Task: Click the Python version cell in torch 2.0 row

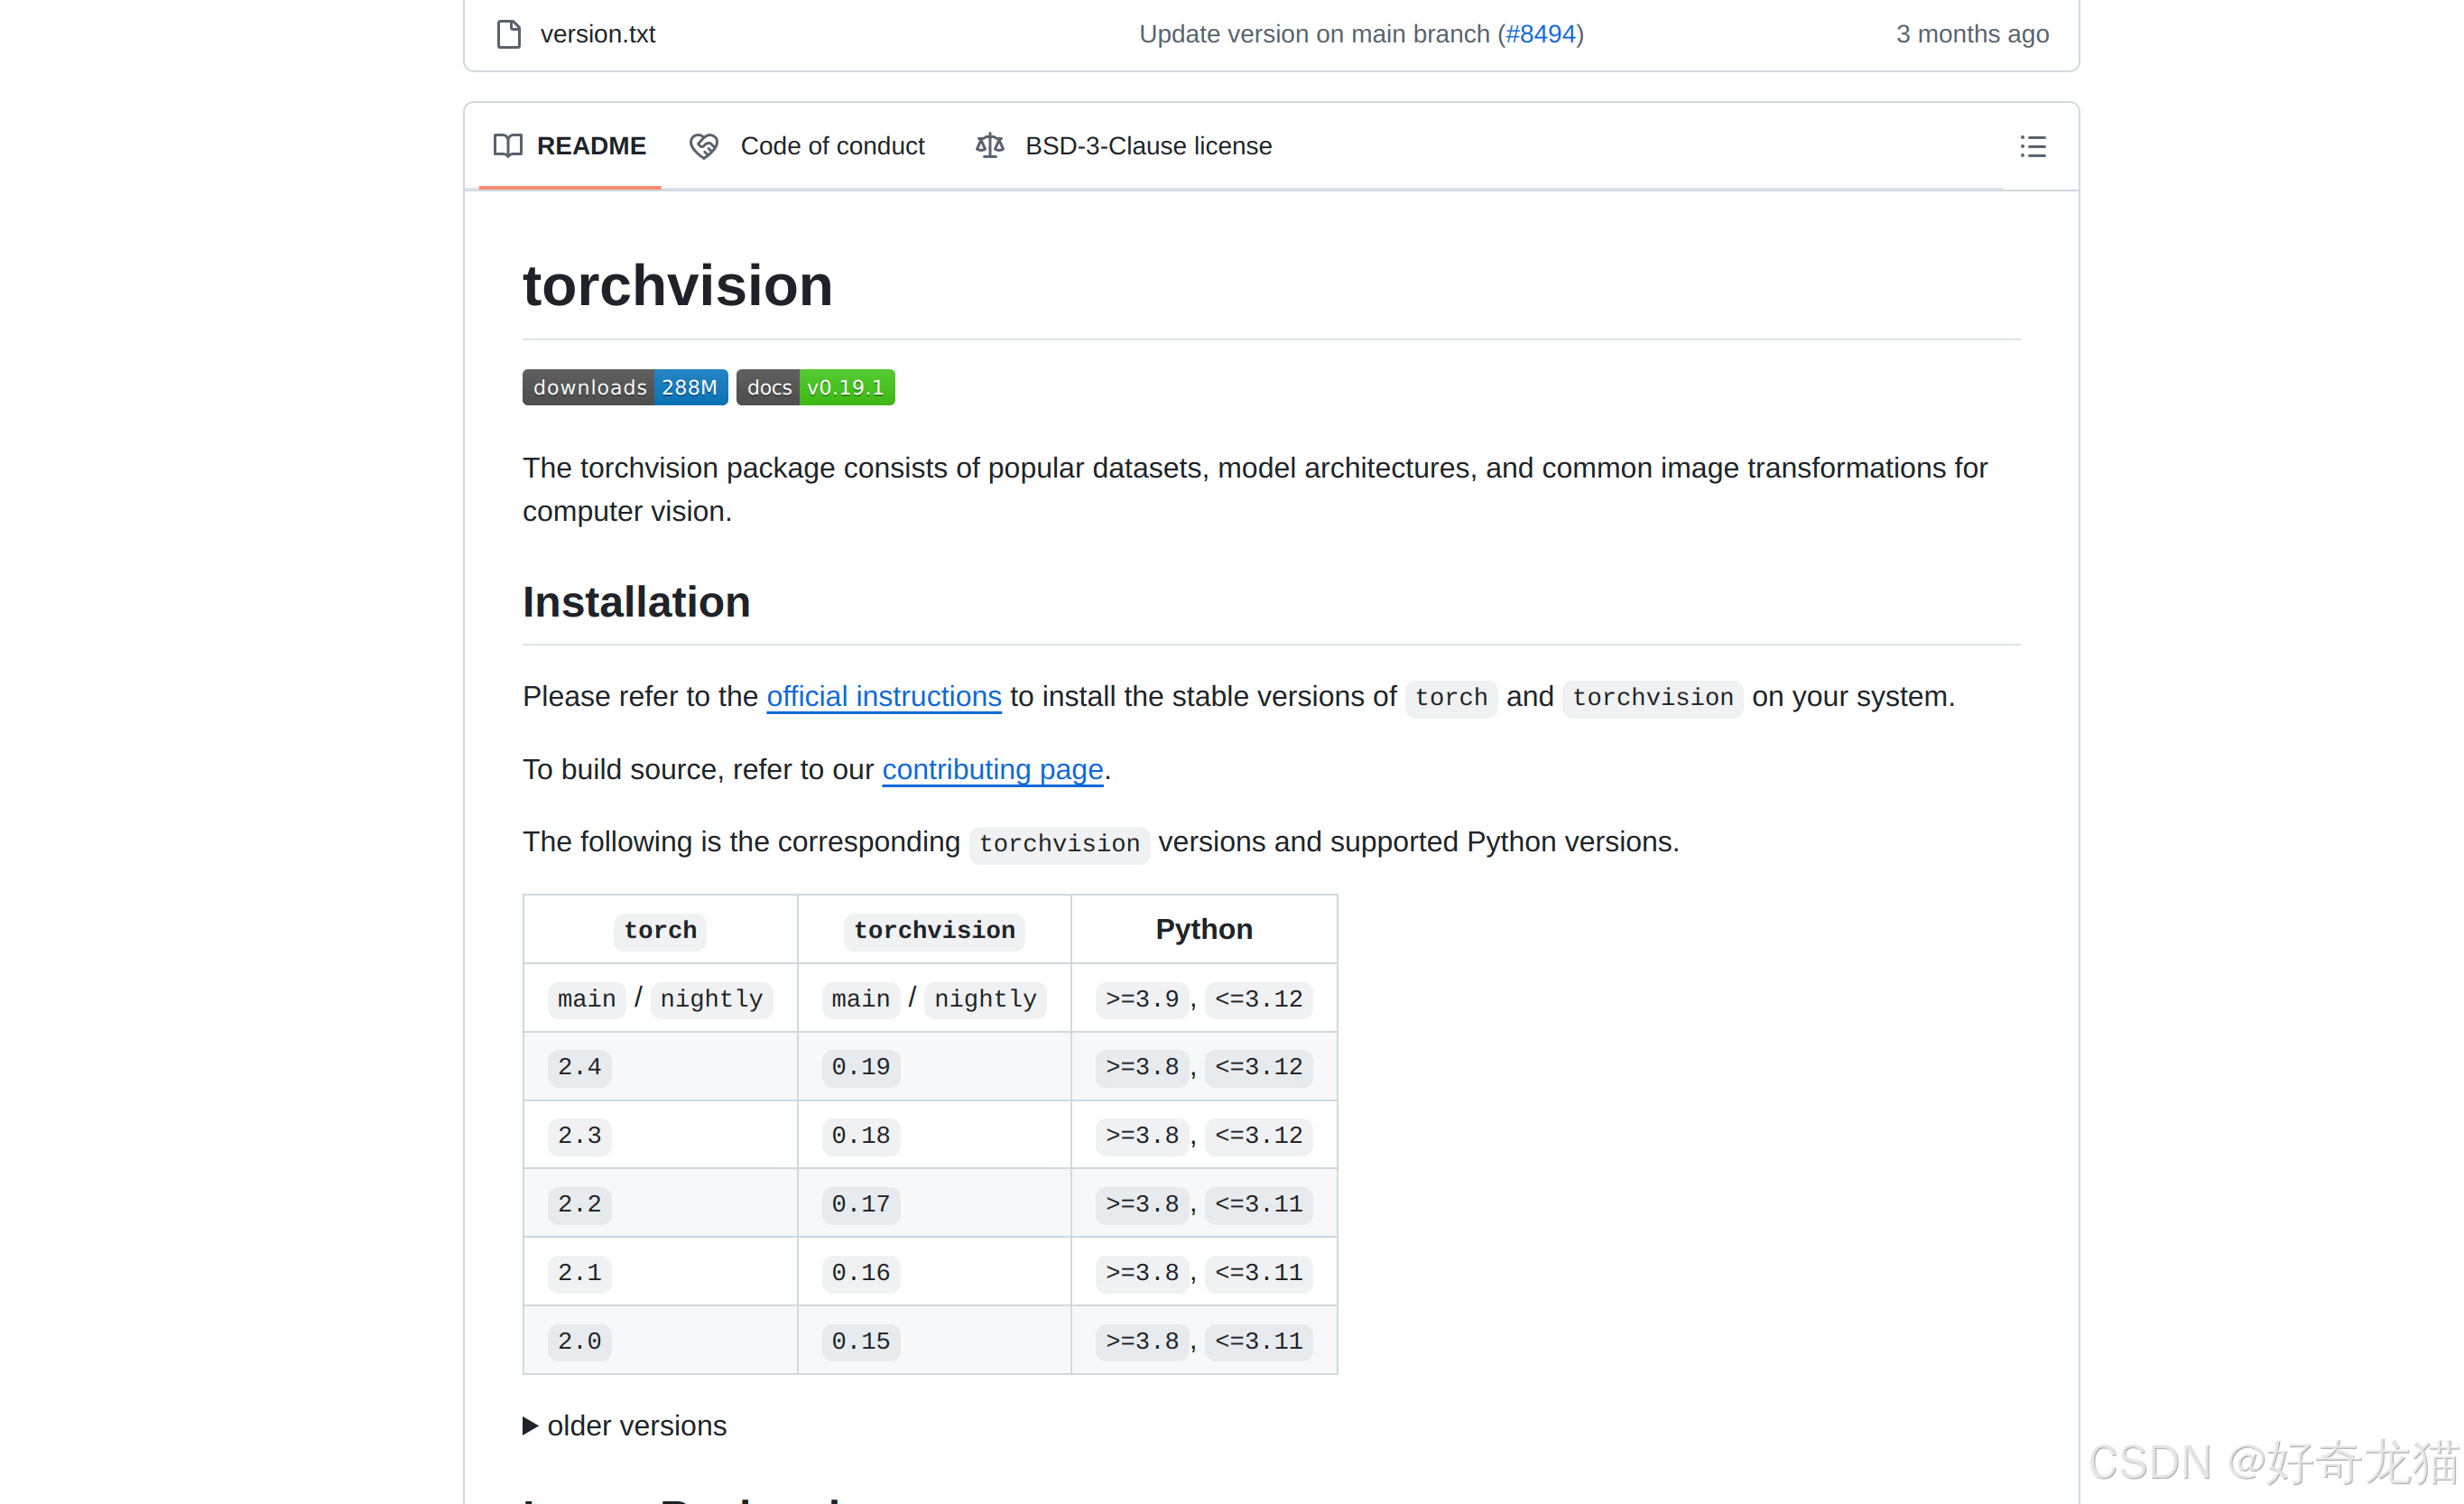Action: pyautogui.click(x=1204, y=1340)
